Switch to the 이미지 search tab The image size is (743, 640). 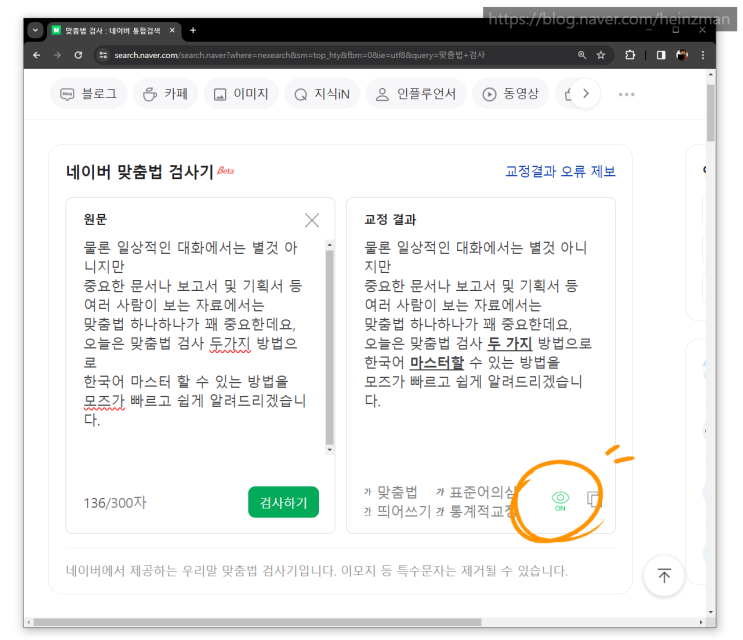point(241,94)
